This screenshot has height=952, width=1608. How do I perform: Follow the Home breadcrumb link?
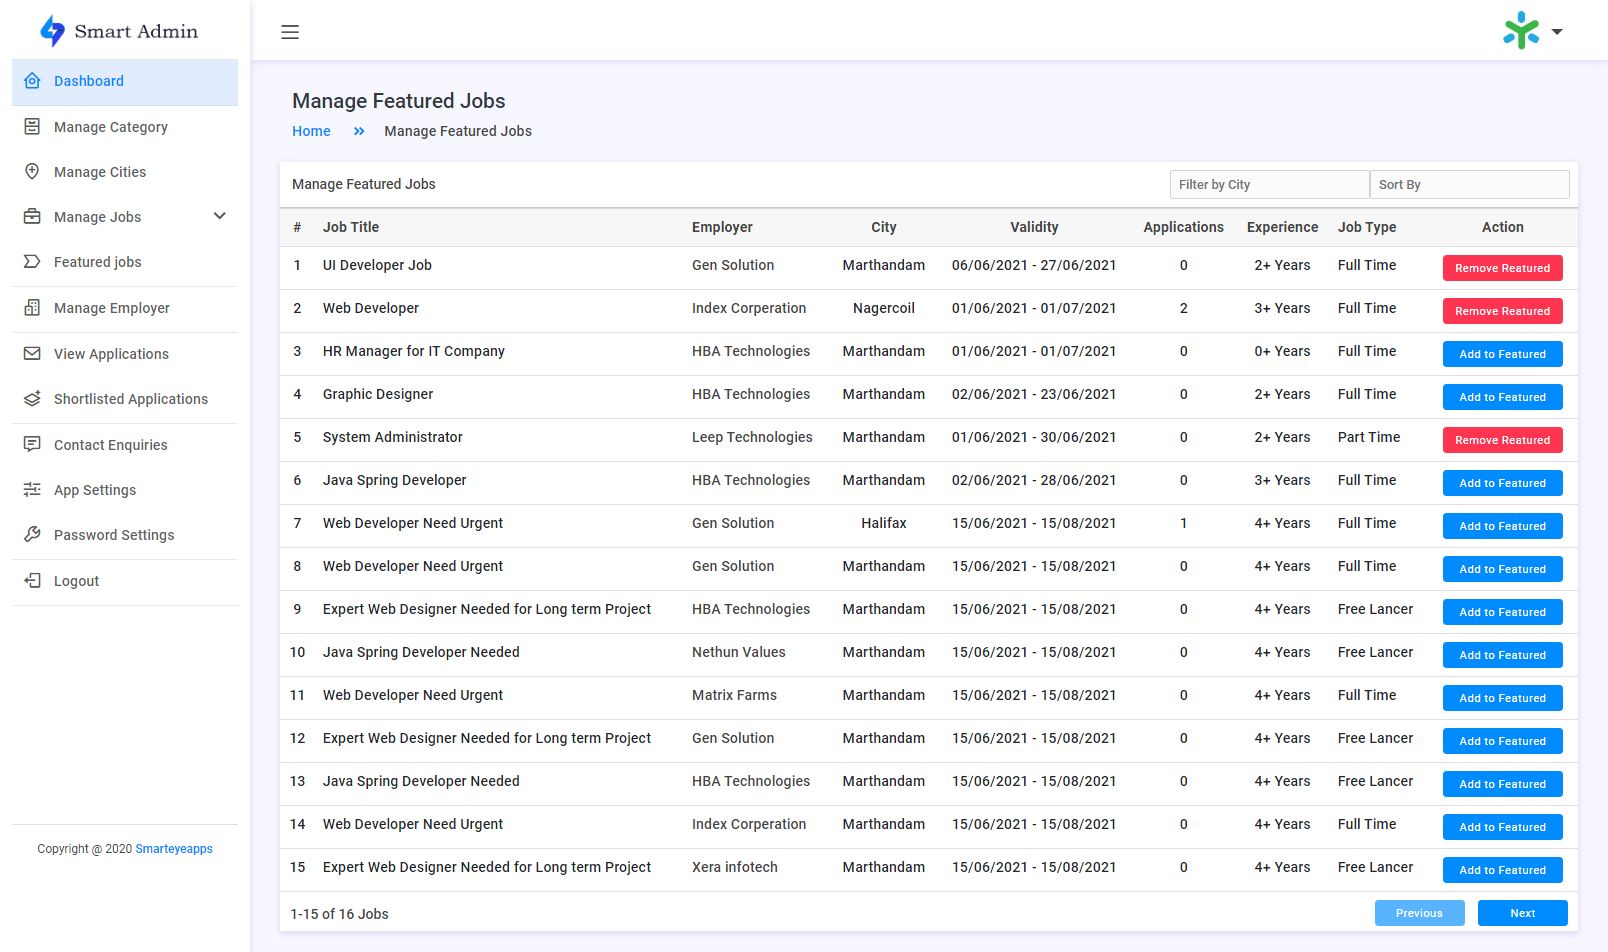(311, 131)
